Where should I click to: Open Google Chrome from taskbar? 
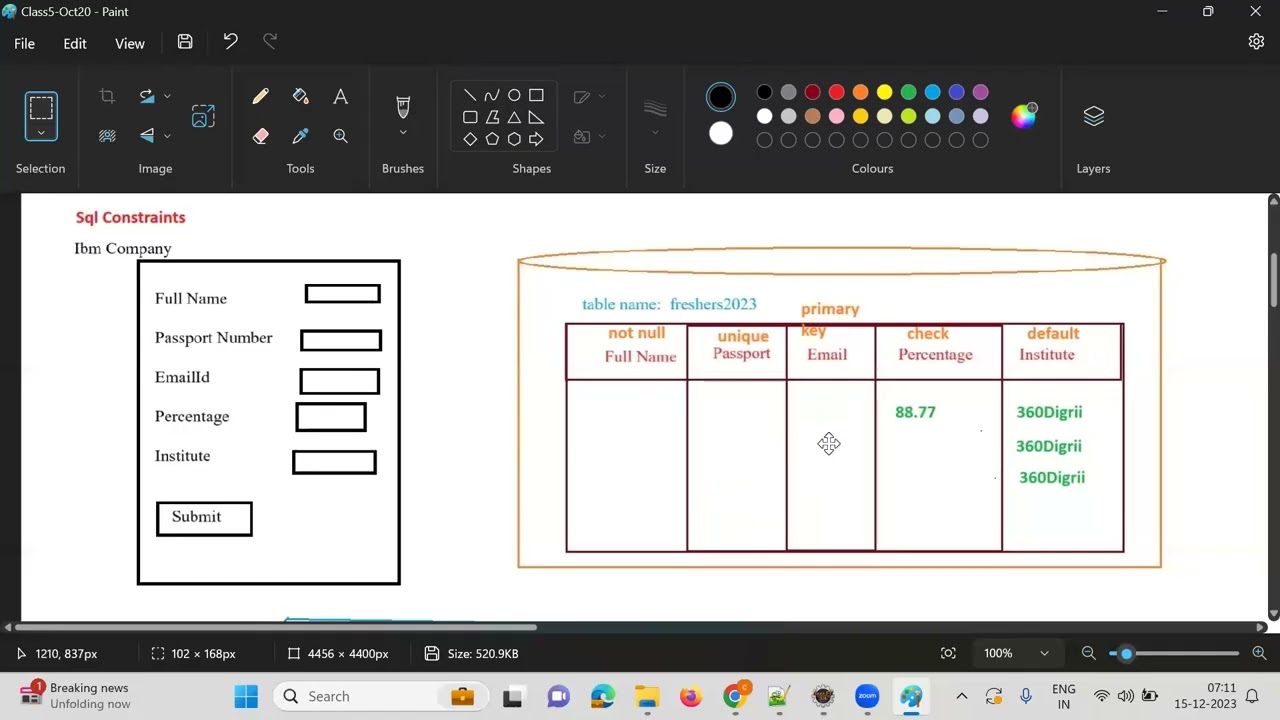735,696
